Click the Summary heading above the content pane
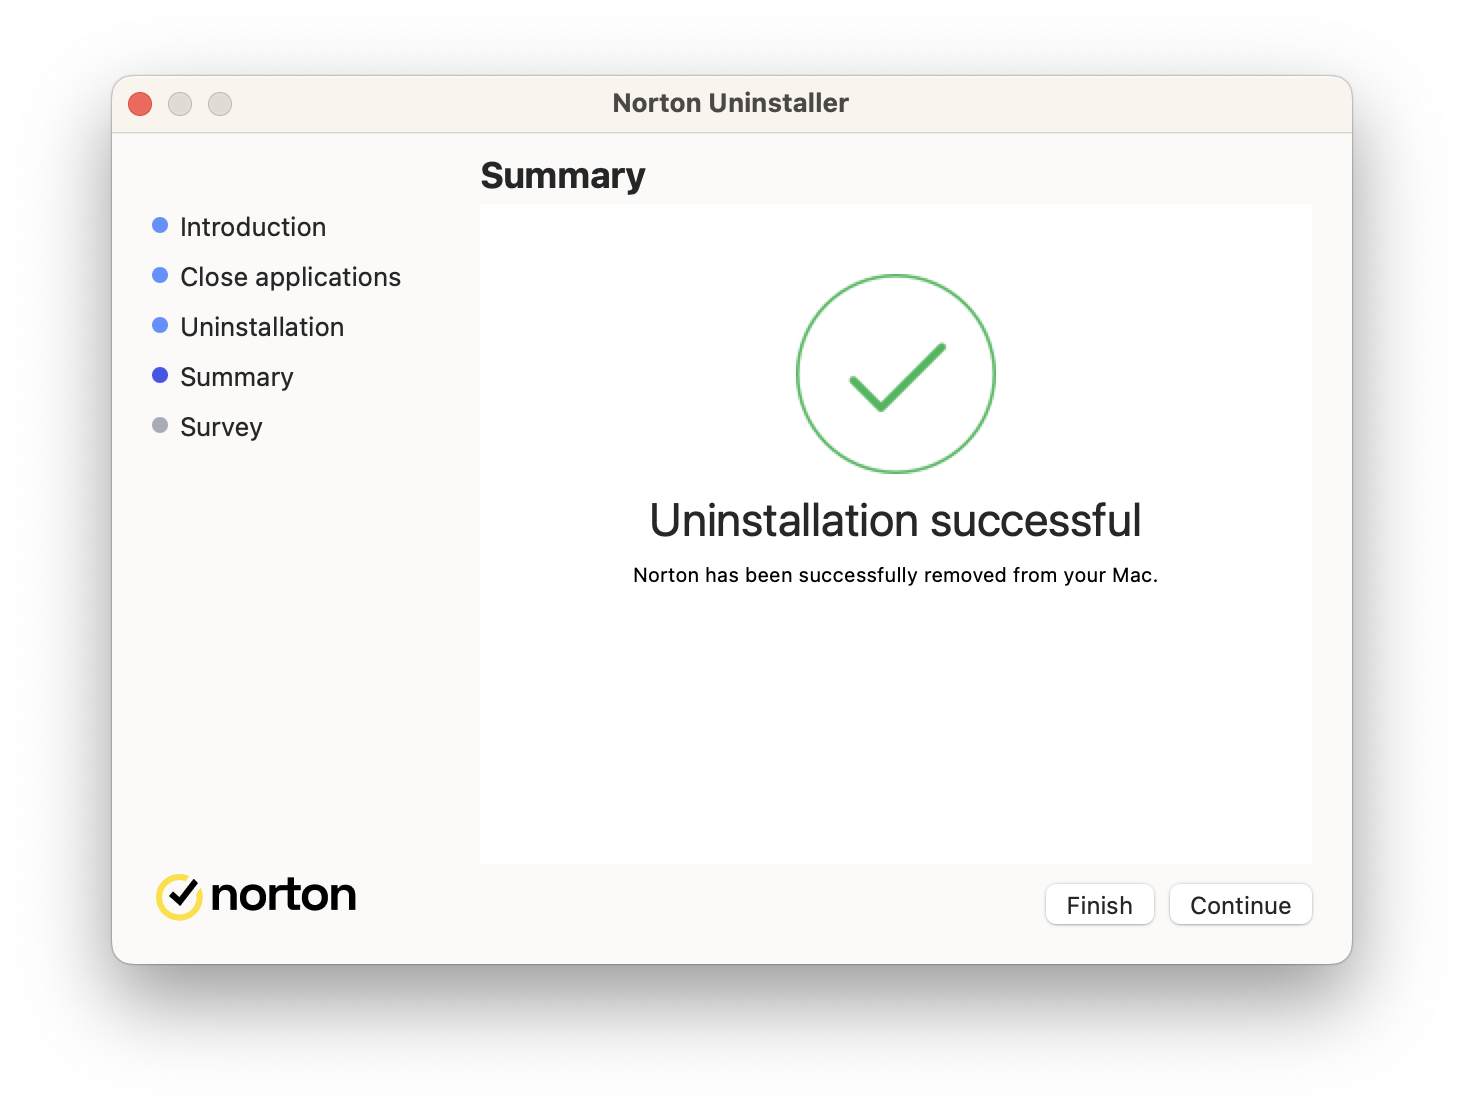Viewport: 1464px width, 1112px height. 563,176
